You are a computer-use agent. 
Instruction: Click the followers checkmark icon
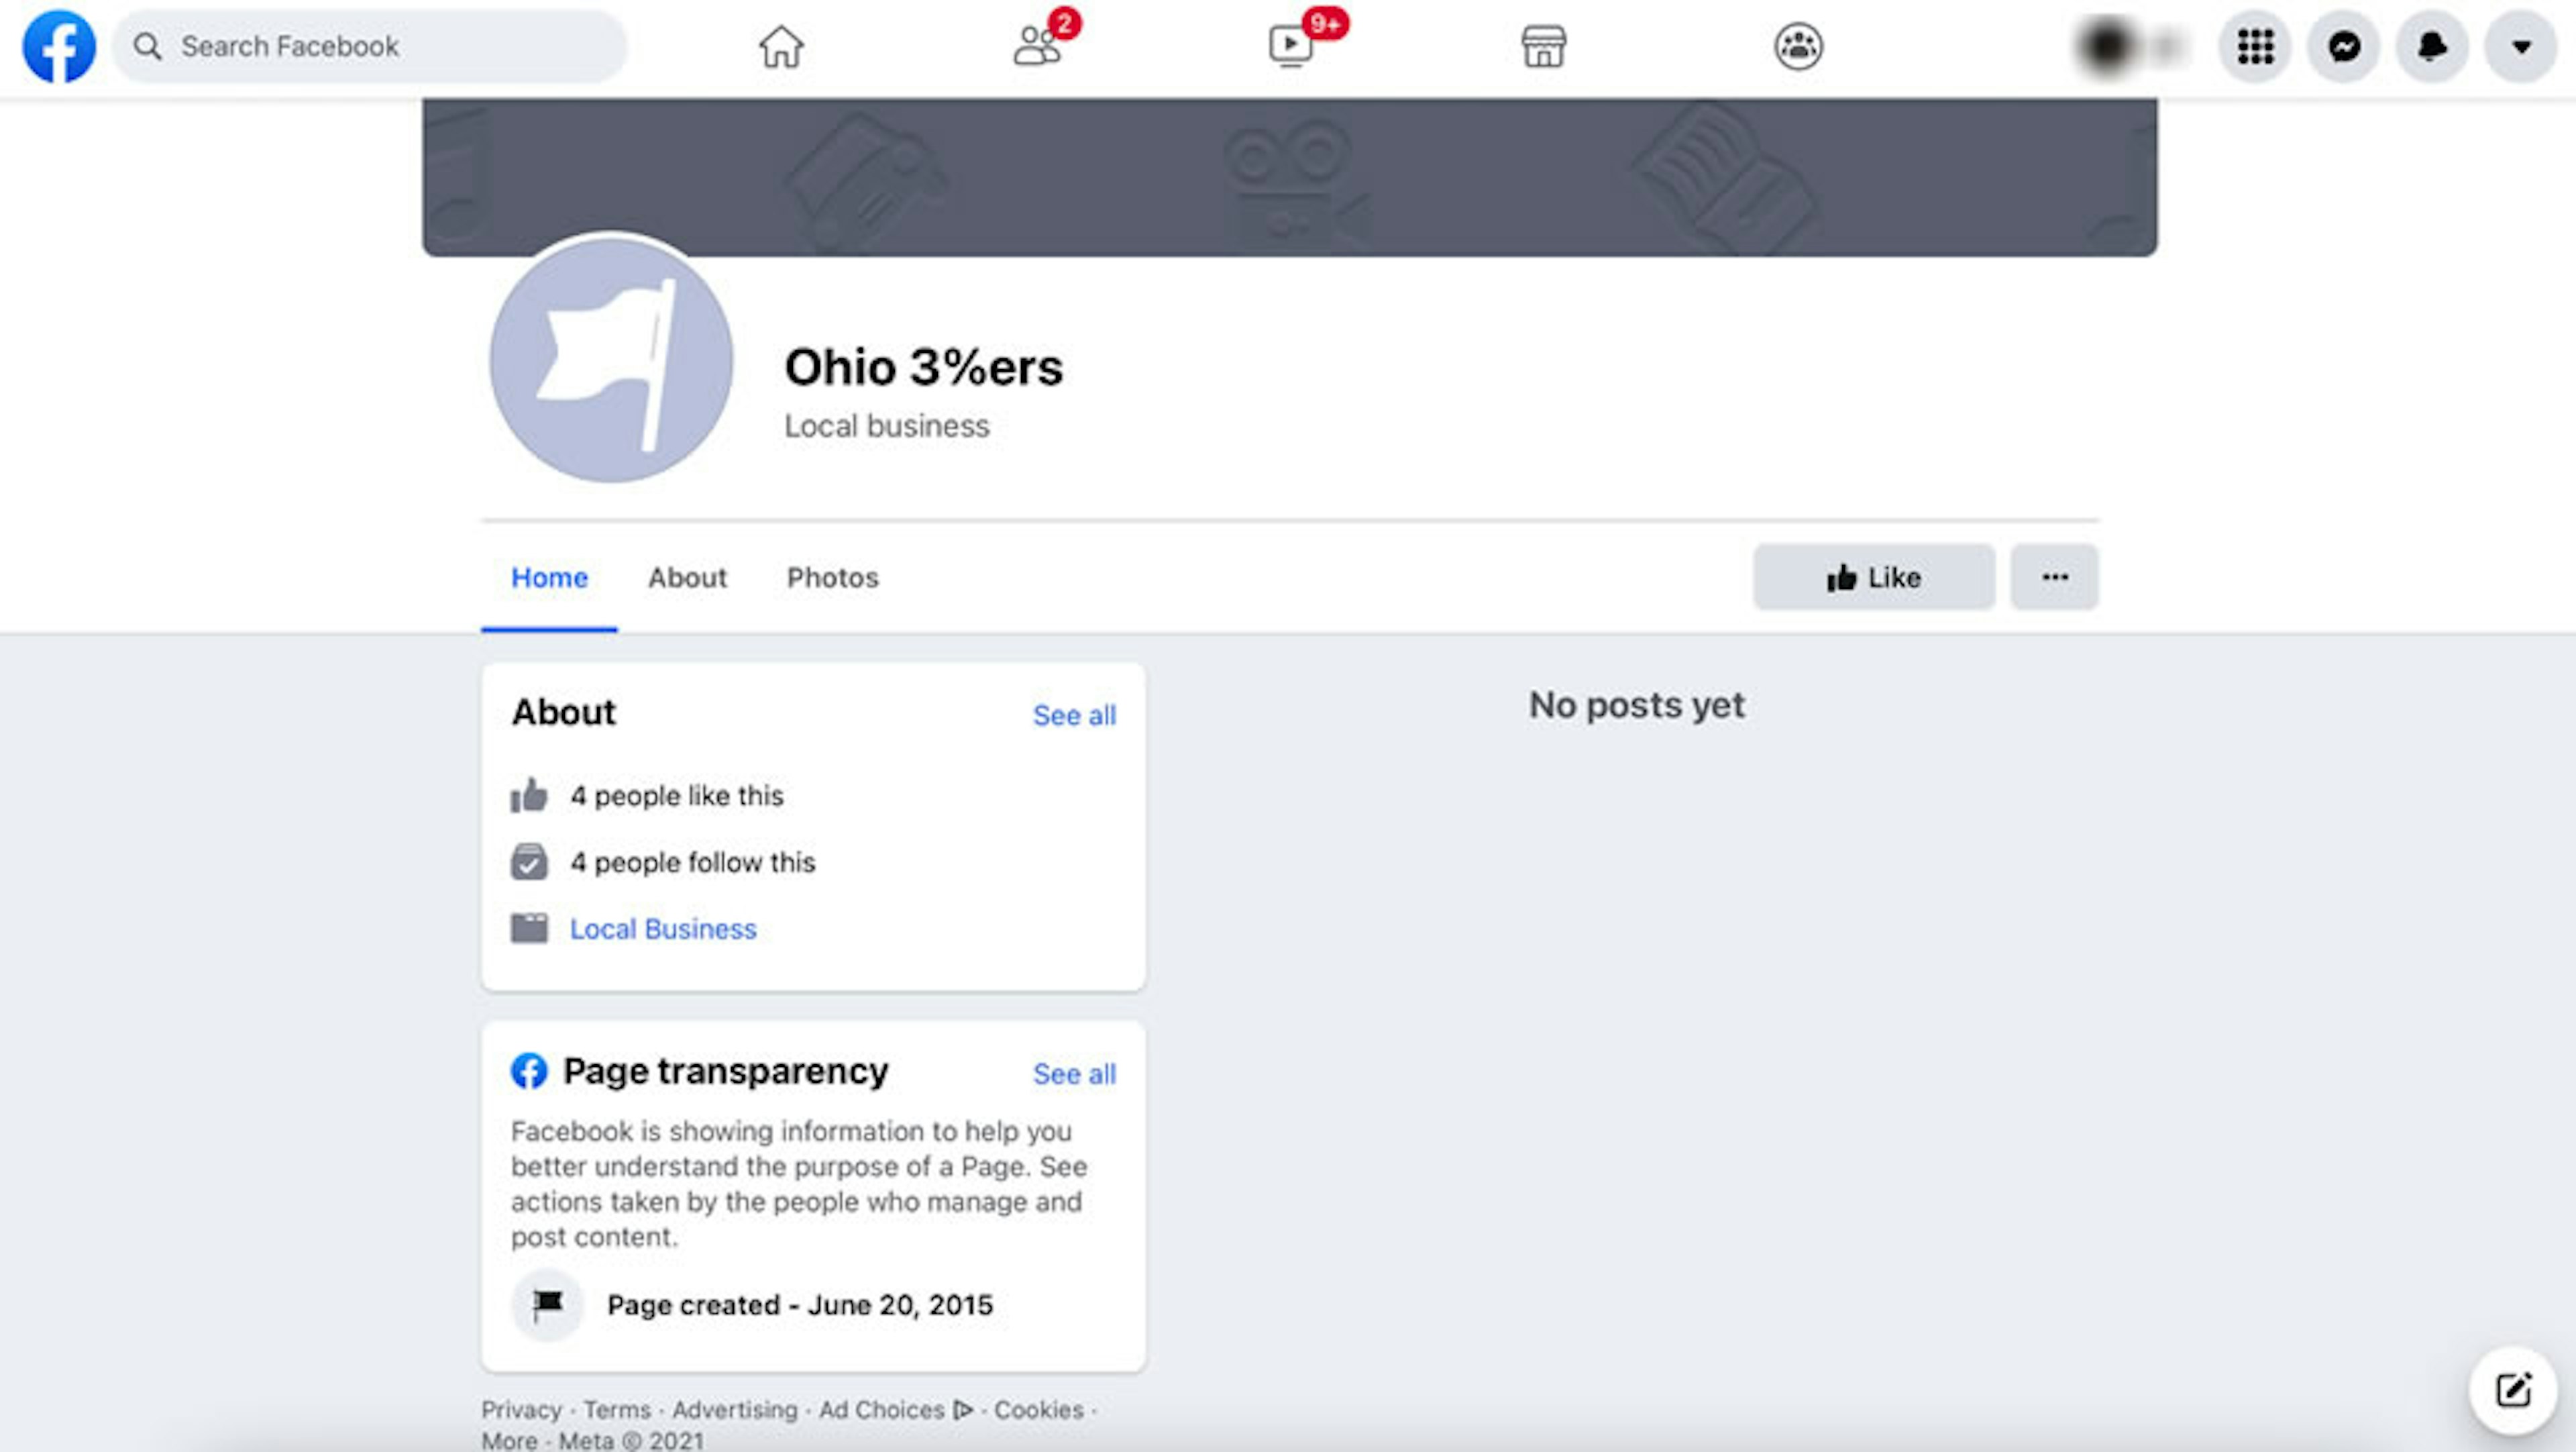click(x=529, y=861)
